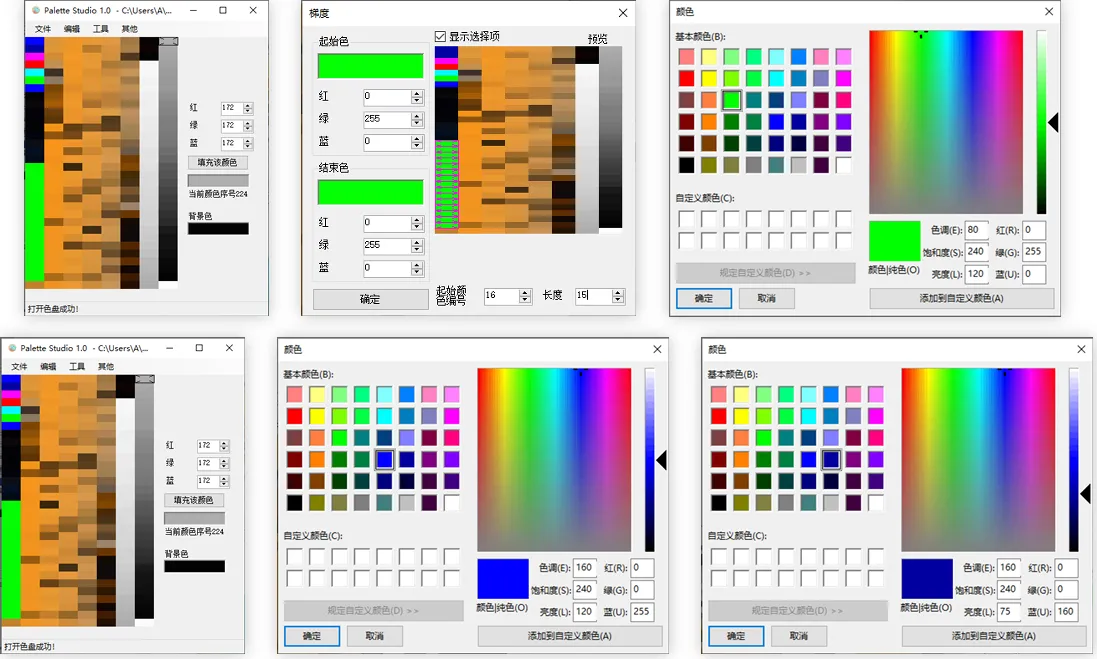
Task: Click 取消 in the color dialog showing blue 255
Action: click(x=374, y=636)
